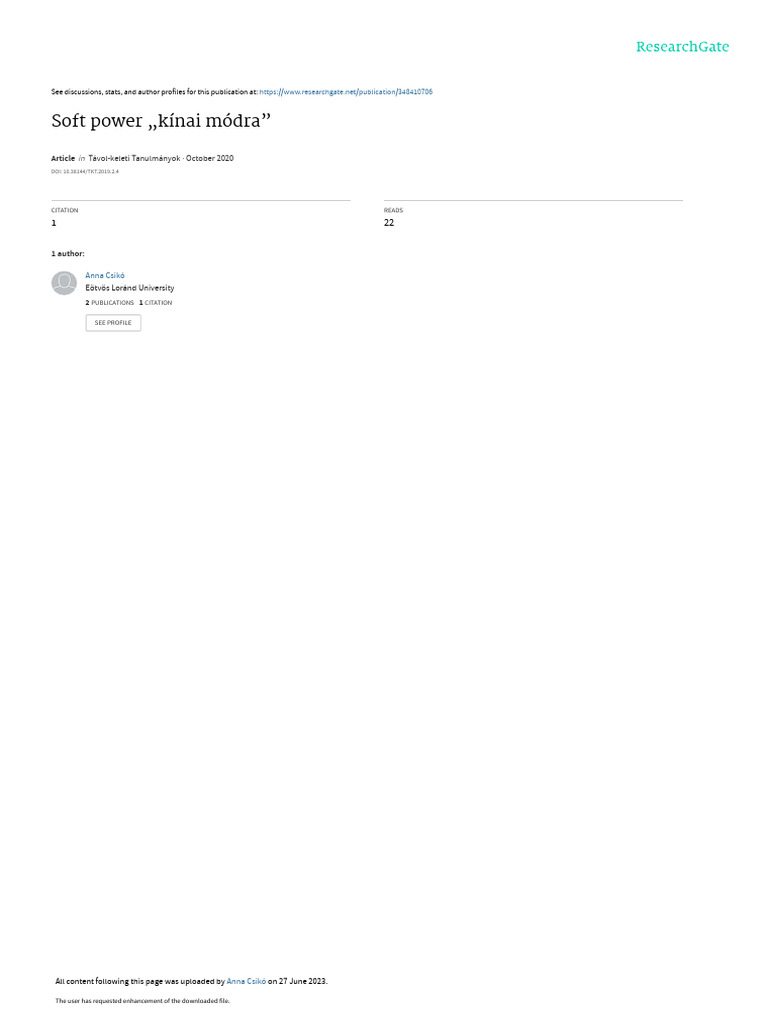Open the researchgate.net publication URL link
This screenshot has width=768, height=1024.
(x=345, y=92)
